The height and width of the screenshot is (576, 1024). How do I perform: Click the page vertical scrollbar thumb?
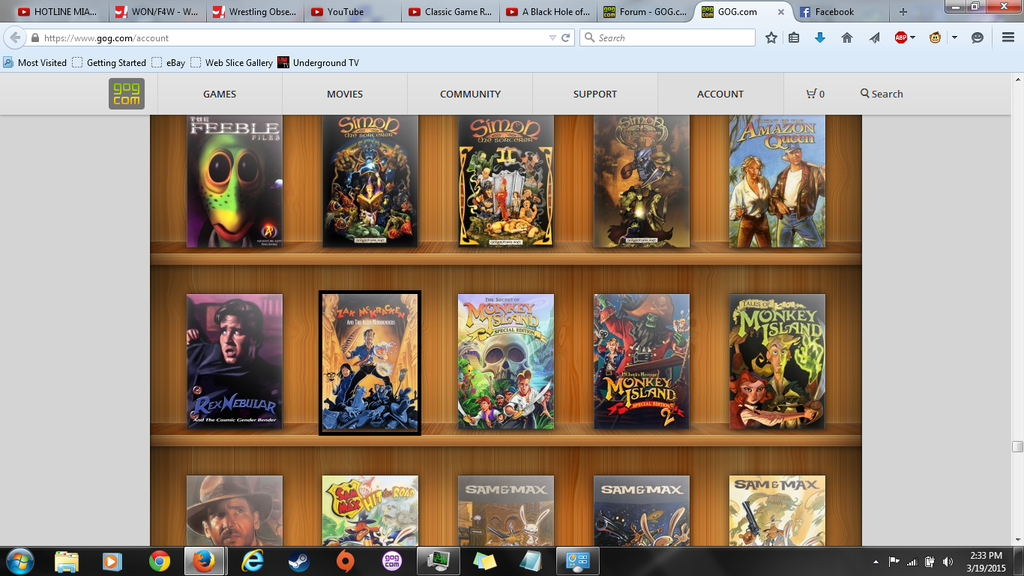pos(1017,447)
